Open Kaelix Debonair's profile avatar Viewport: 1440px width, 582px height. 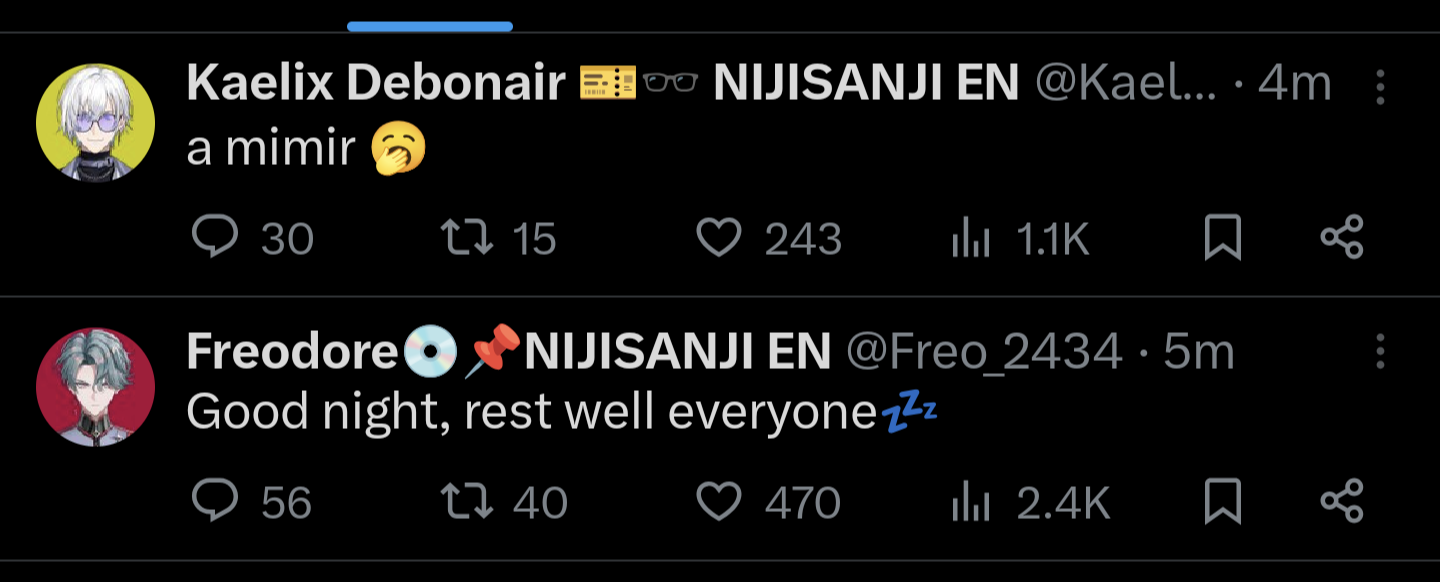coord(96,122)
